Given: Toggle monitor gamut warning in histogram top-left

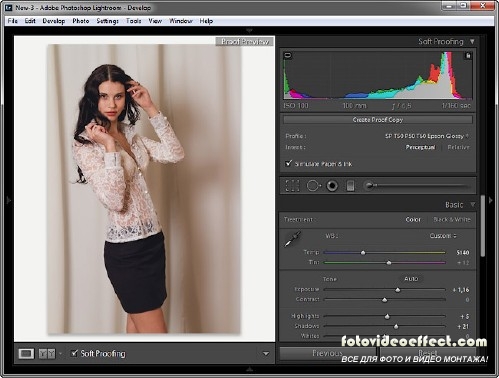Looking at the screenshot, I should pyautogui.click(x=288, y=55).
